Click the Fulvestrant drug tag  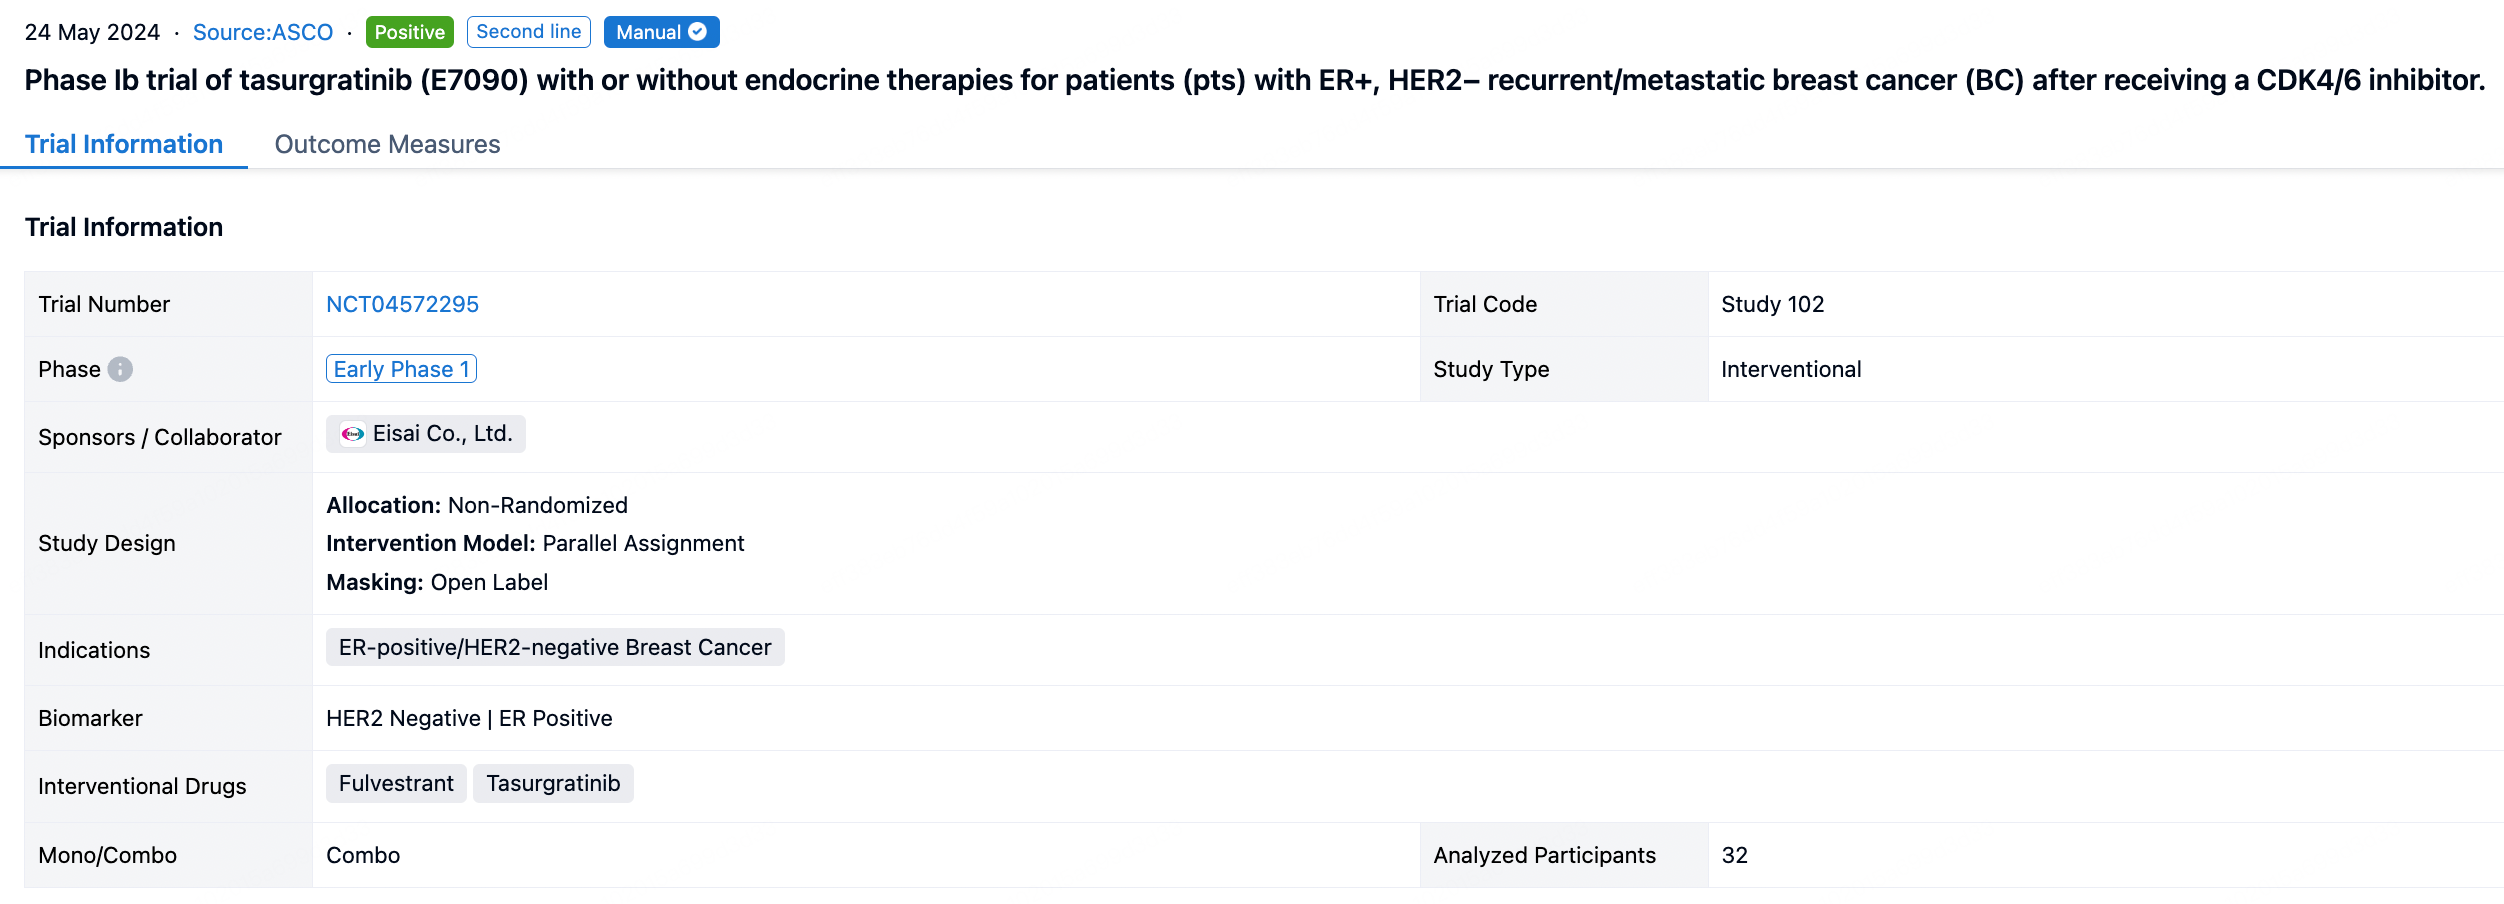(x=396, y=783)
